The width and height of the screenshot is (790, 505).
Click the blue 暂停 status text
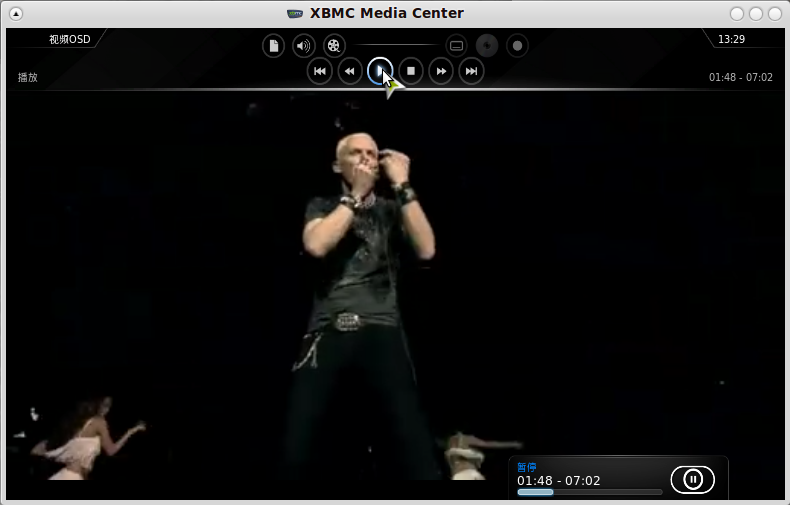[x=526, y=467]
